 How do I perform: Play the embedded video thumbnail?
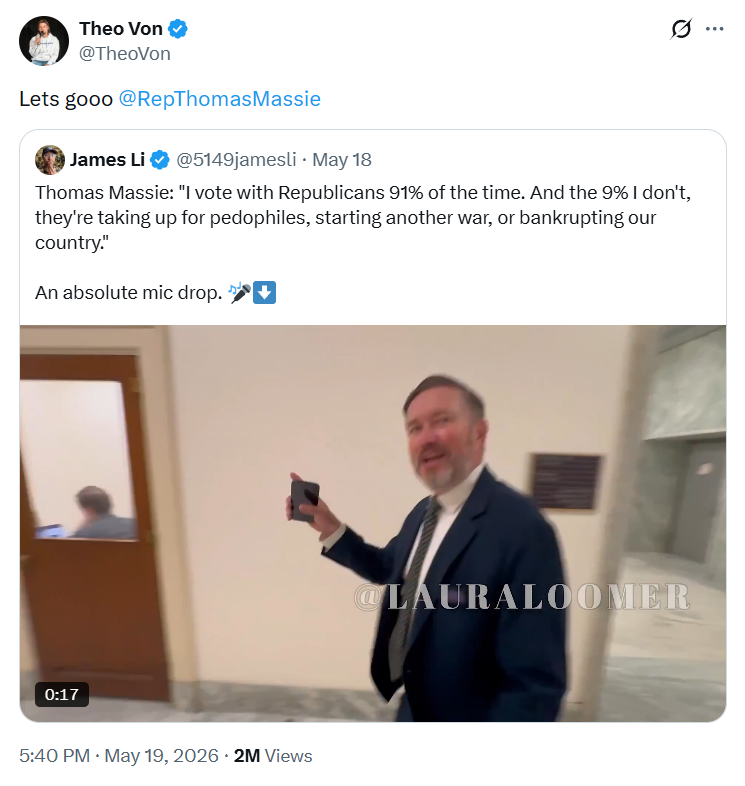tap(373, 523)
